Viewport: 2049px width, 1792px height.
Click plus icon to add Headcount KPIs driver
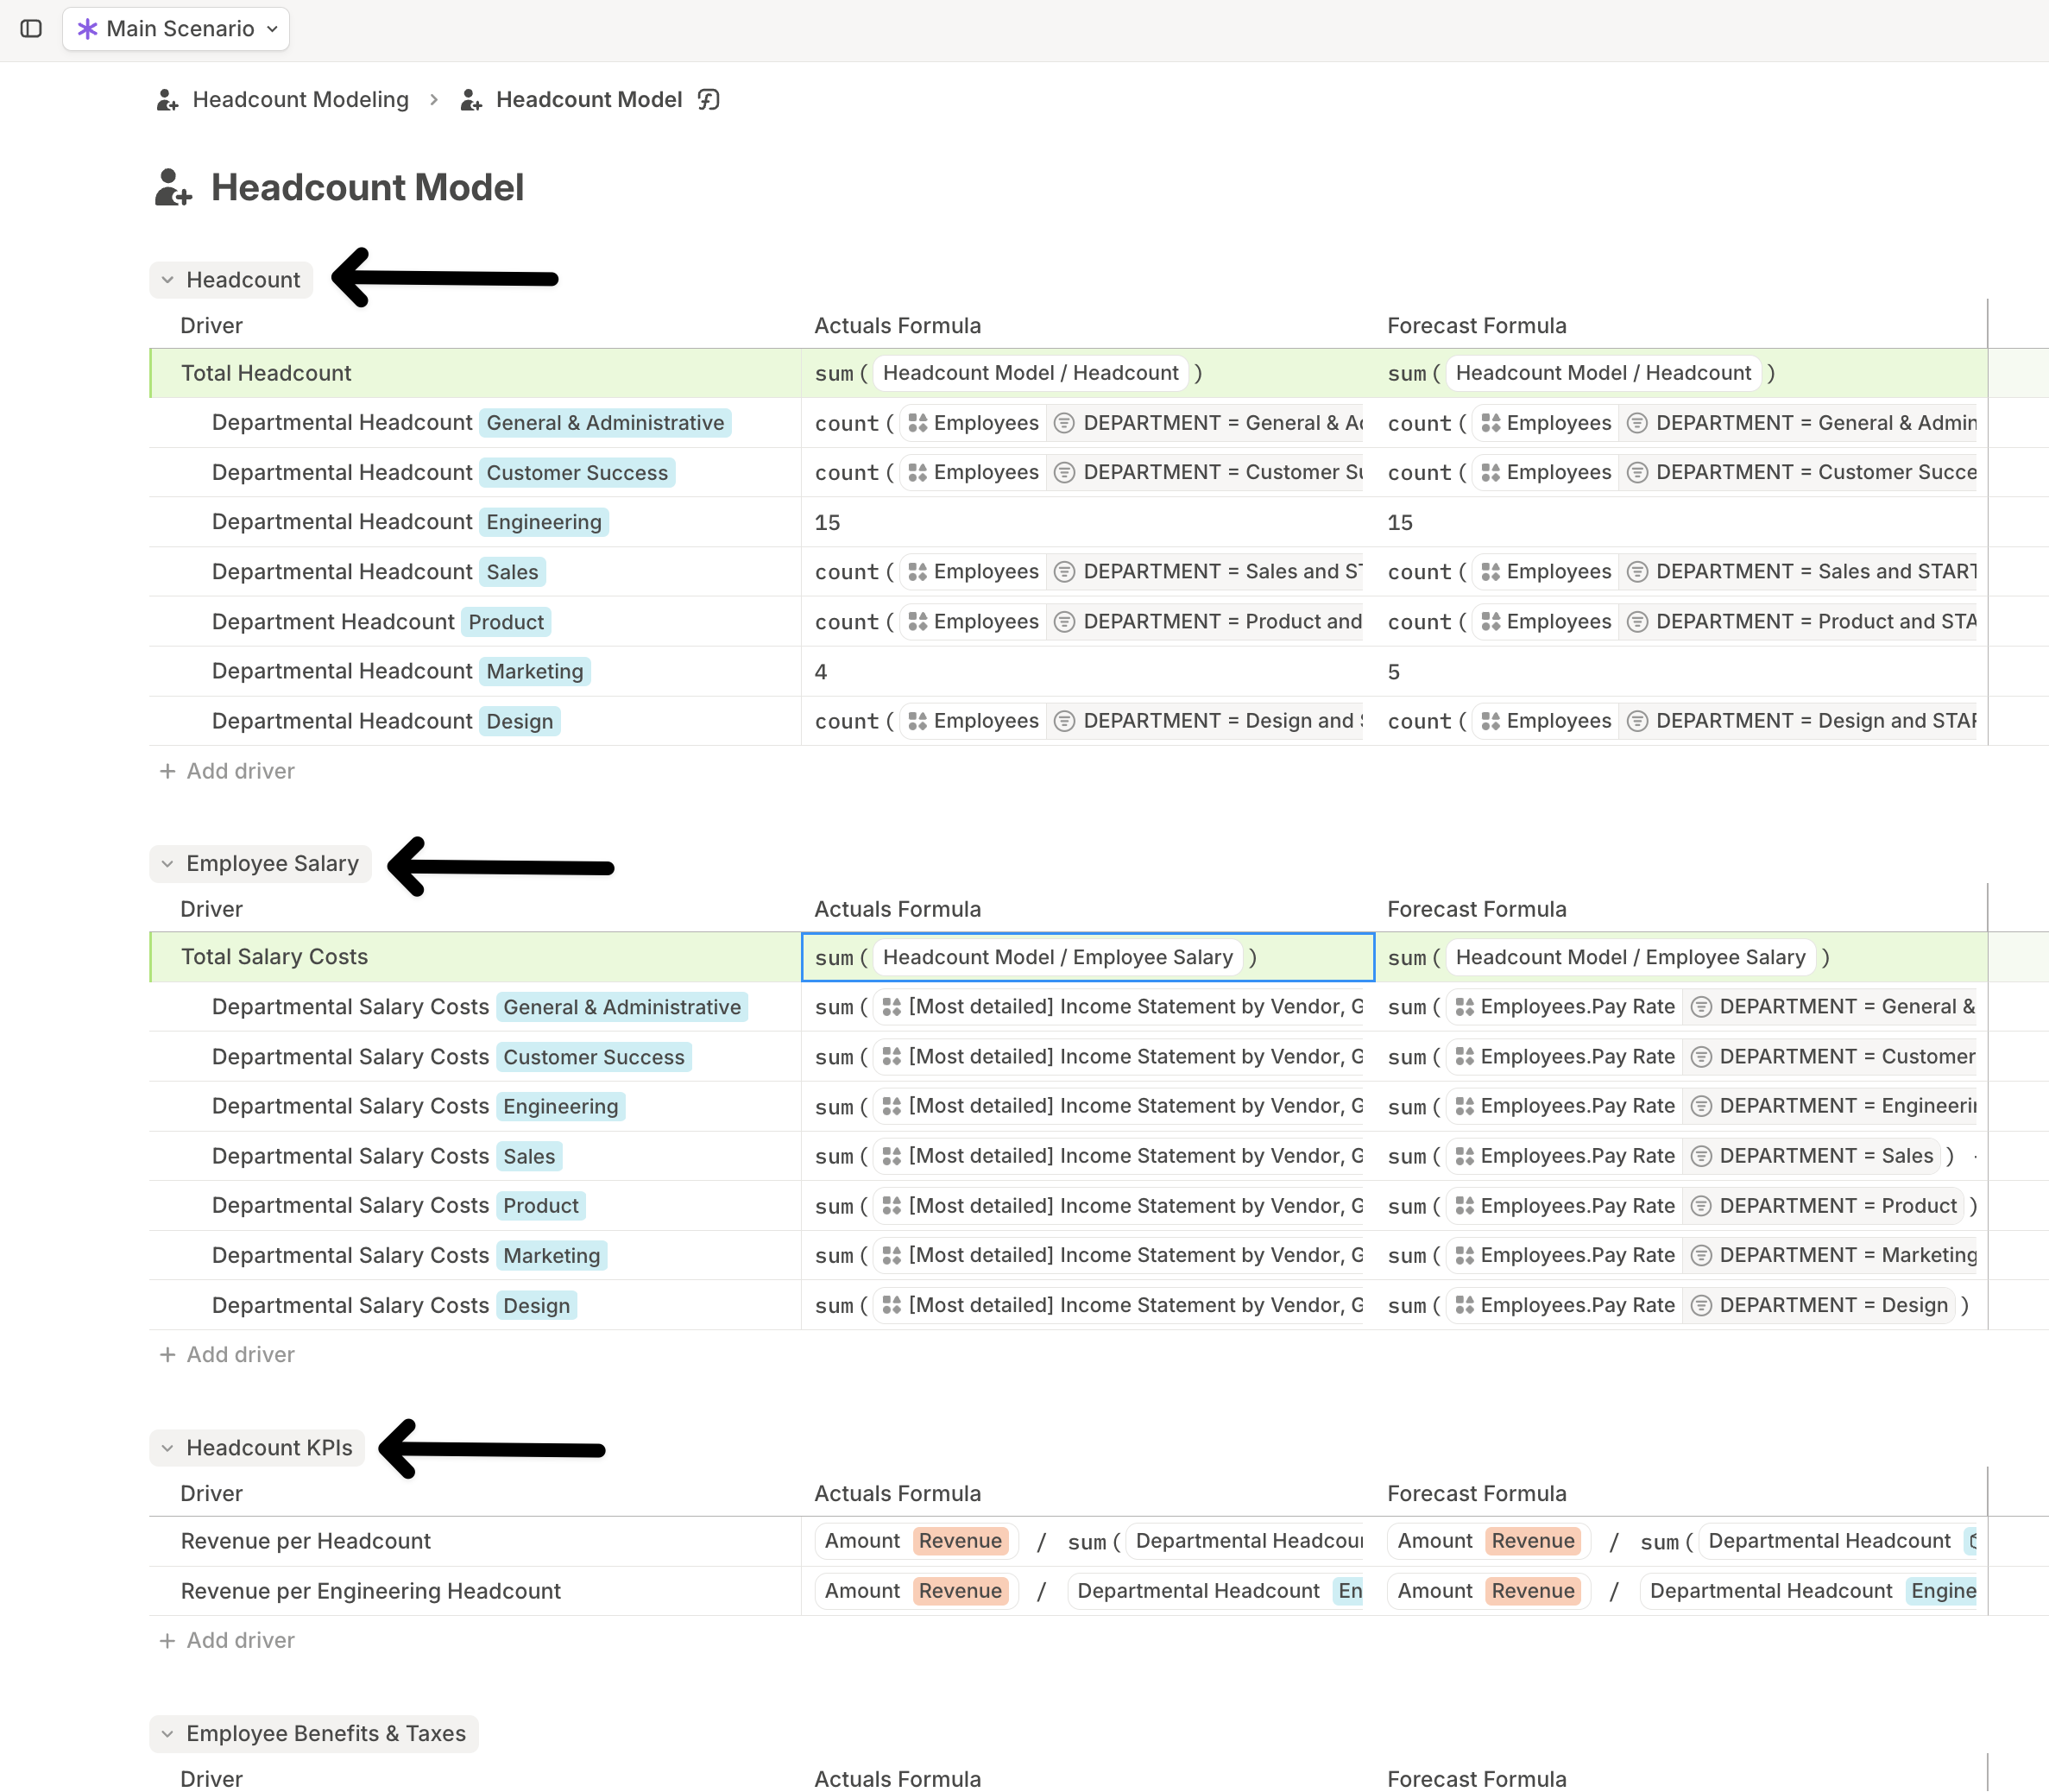(x=167, y=1641)
